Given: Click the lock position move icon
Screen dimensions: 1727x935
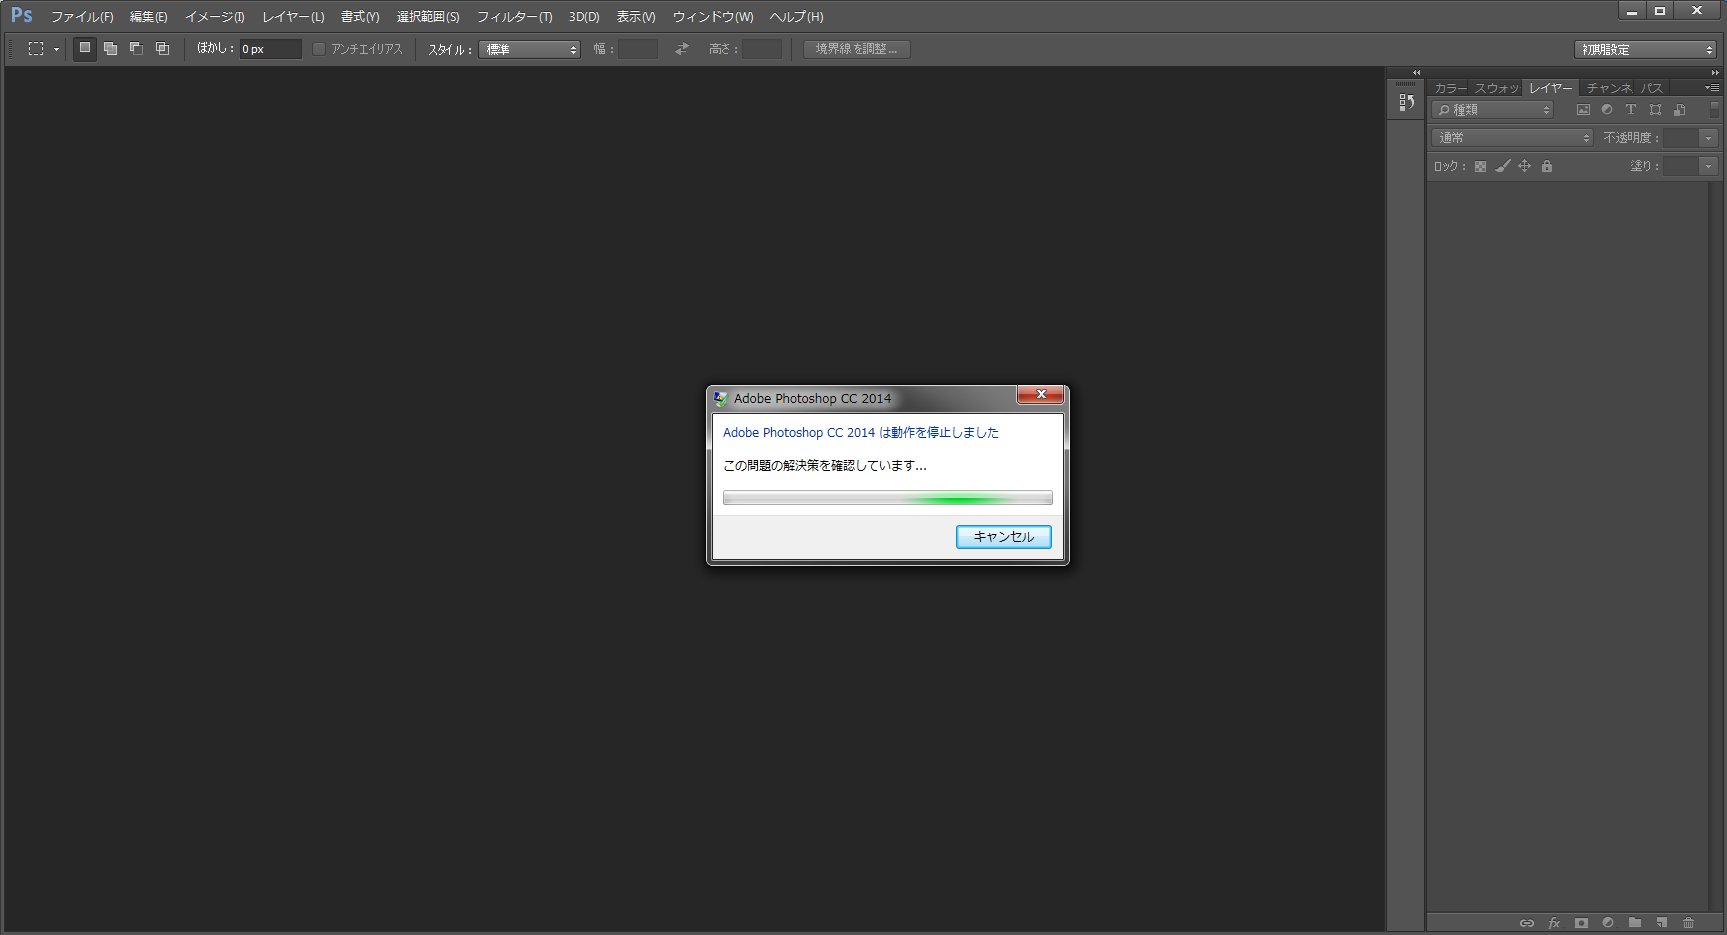Looking at the screenshot, I should [1524, 167].
